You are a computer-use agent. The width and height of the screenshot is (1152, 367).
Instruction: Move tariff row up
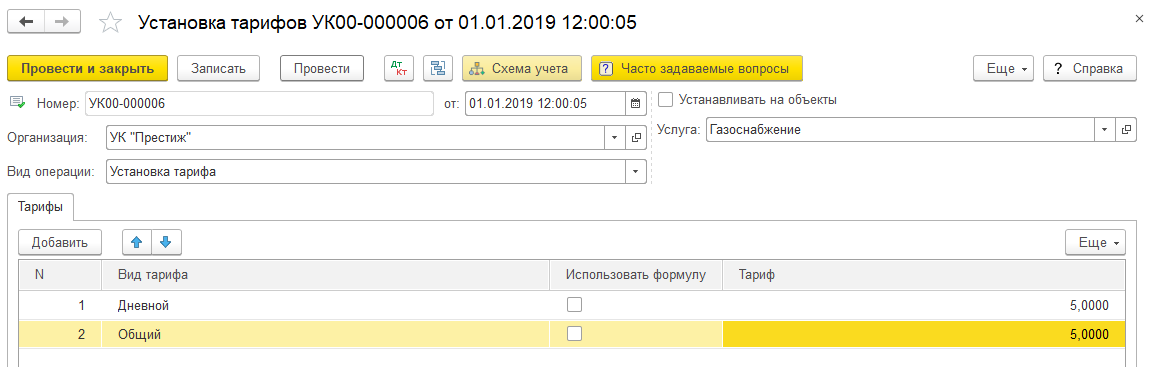pyautogui.click(x=136, y=242)
